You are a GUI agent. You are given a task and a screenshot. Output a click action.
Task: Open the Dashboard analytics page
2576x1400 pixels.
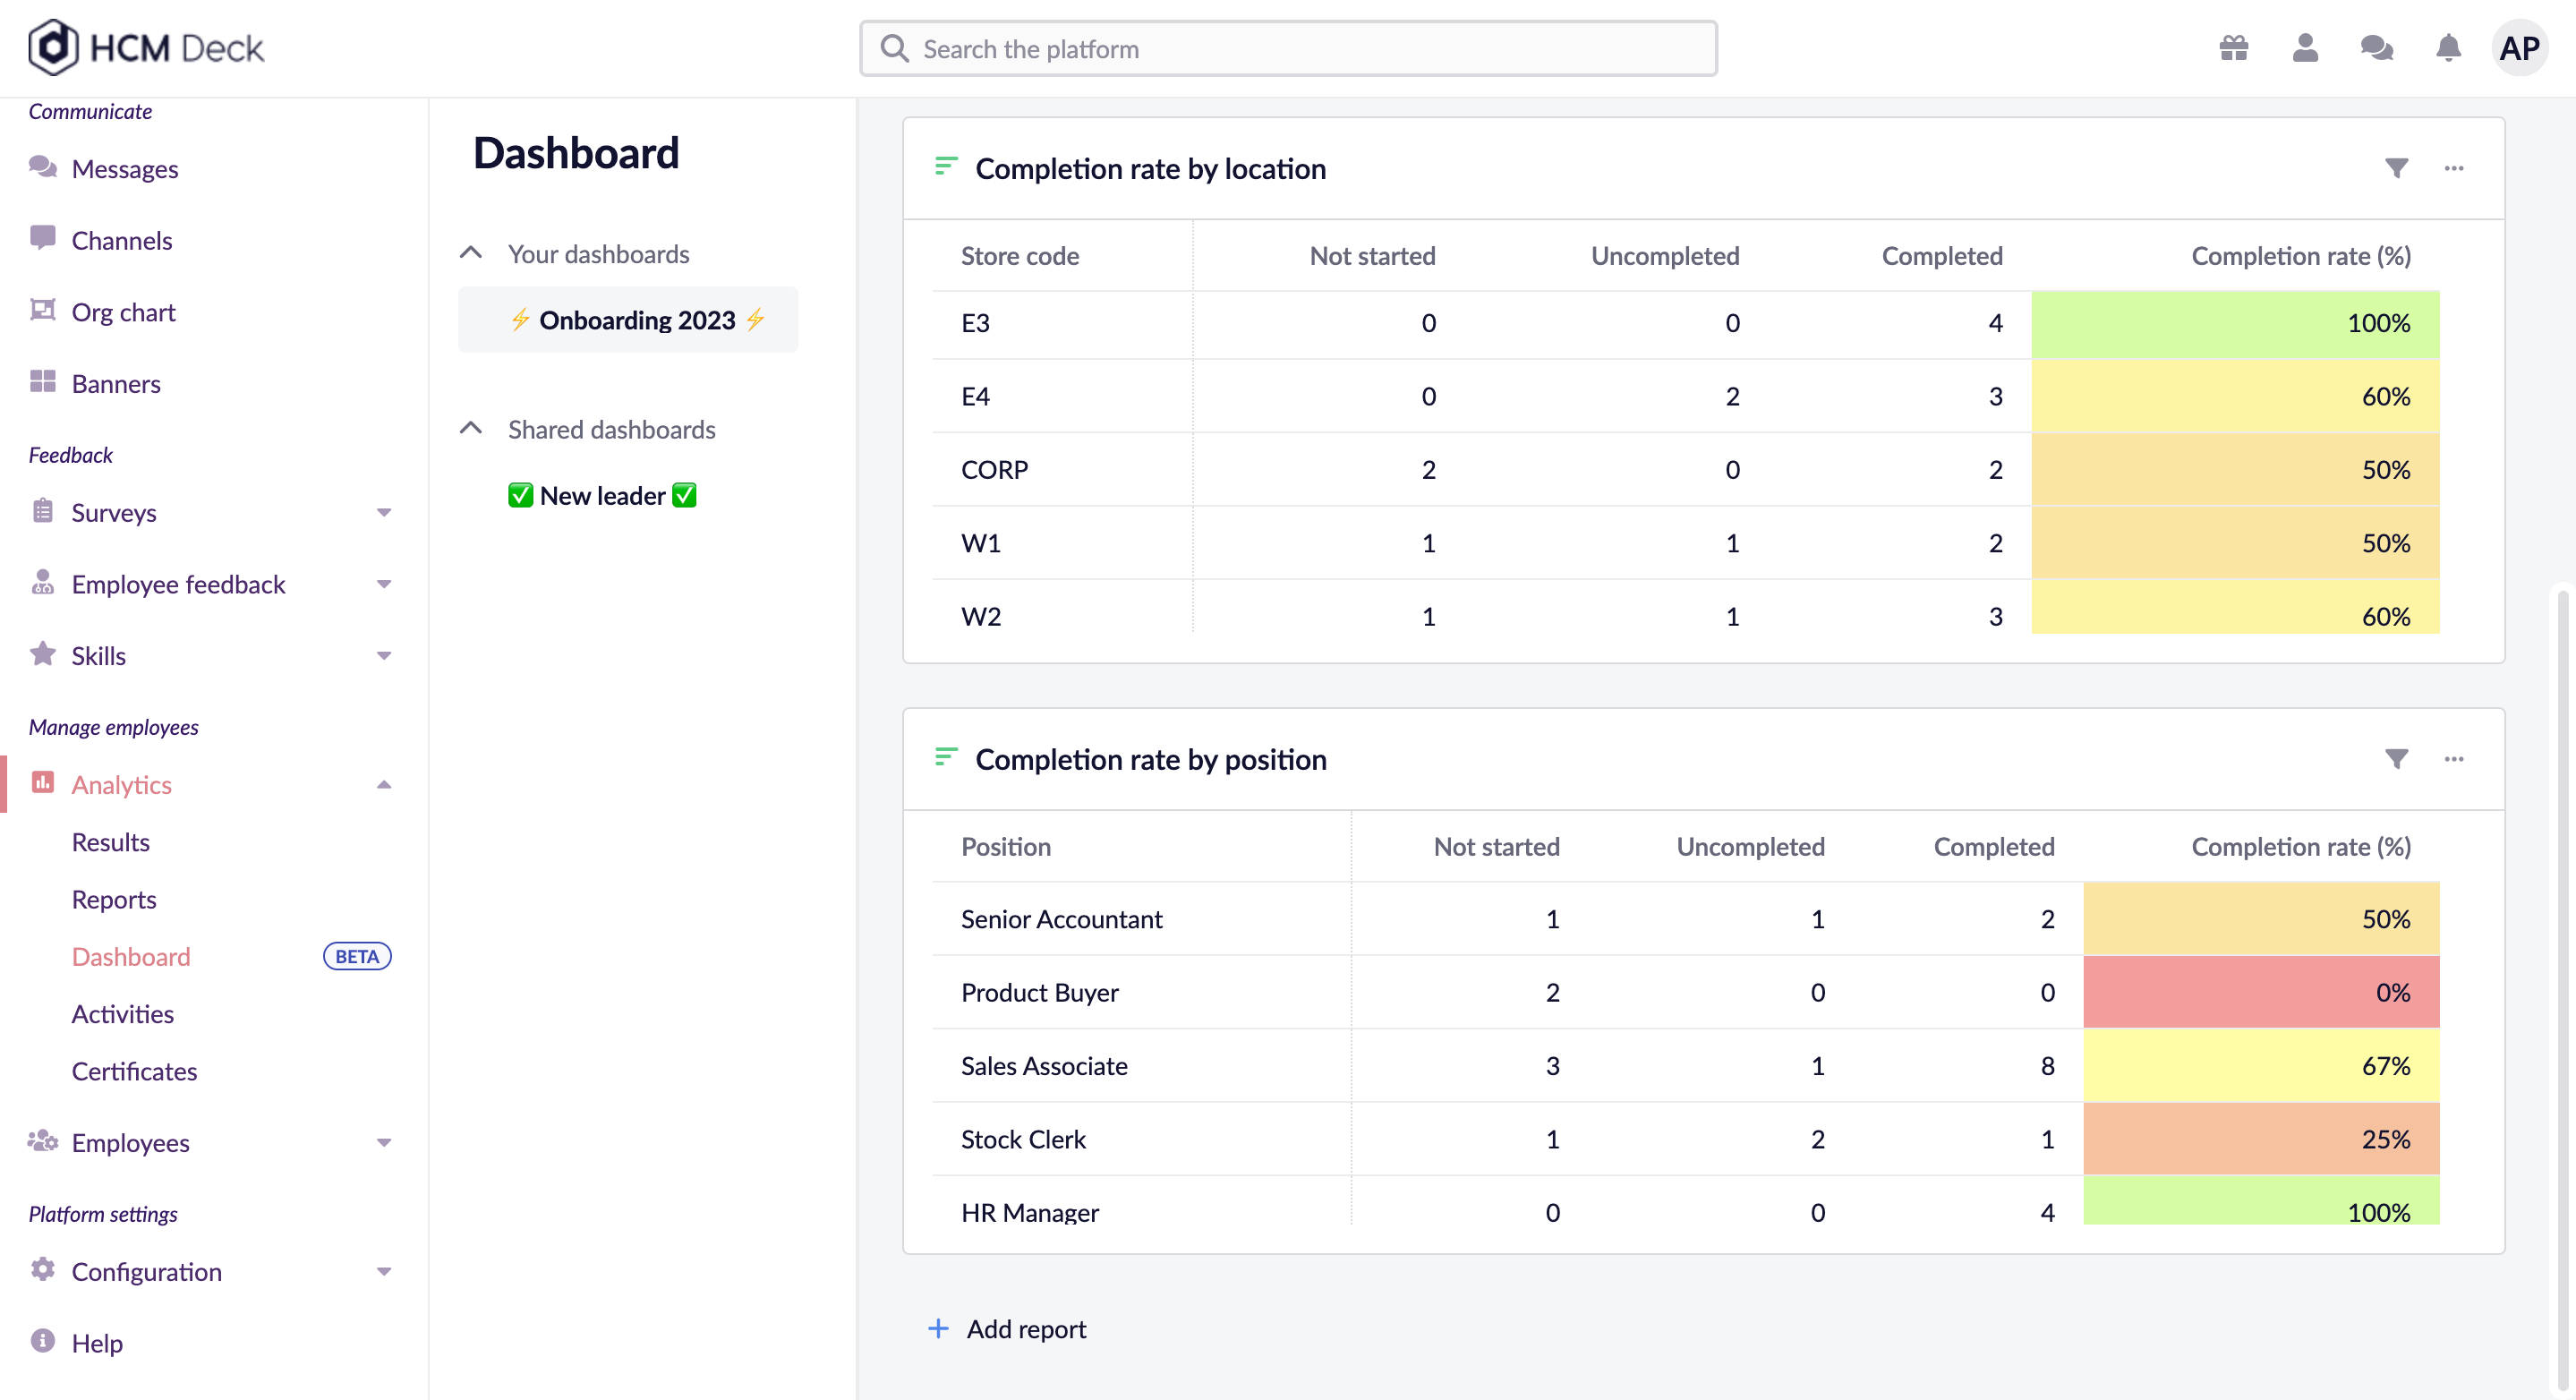pyautogui.click(x=131, y=957)
